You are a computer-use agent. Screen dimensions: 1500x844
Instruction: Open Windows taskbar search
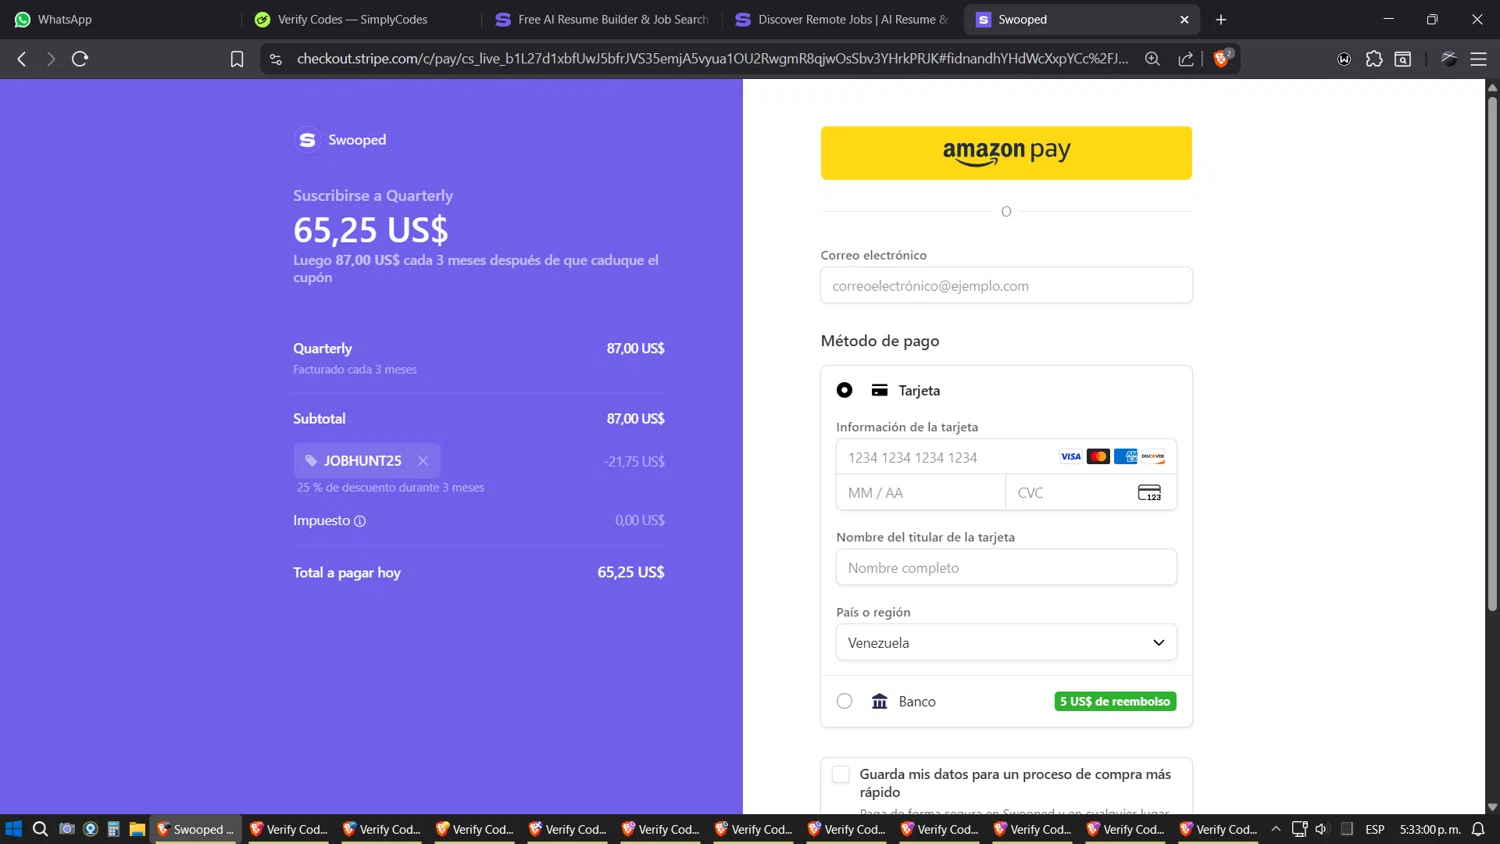(x=40, y=829)
